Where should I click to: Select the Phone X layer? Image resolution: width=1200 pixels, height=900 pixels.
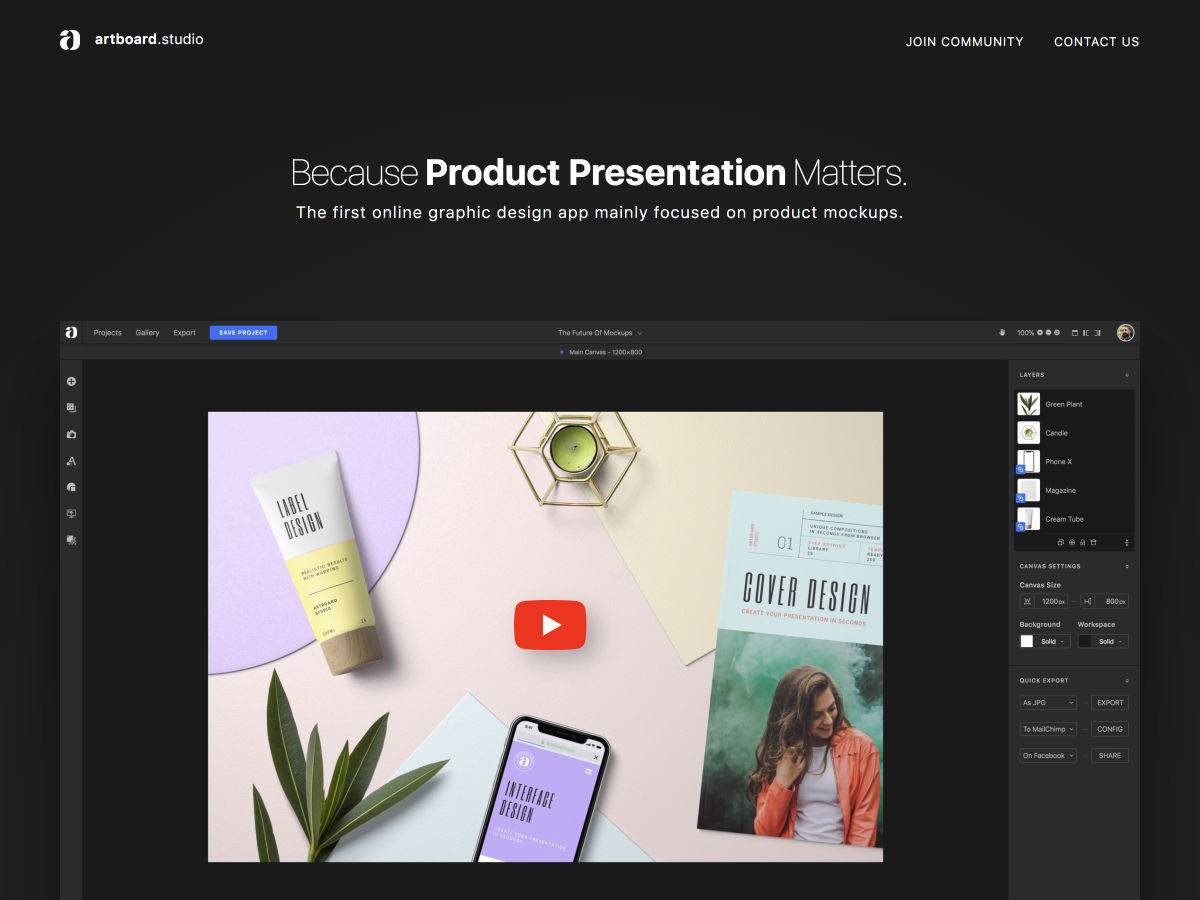pos(1074,462)
